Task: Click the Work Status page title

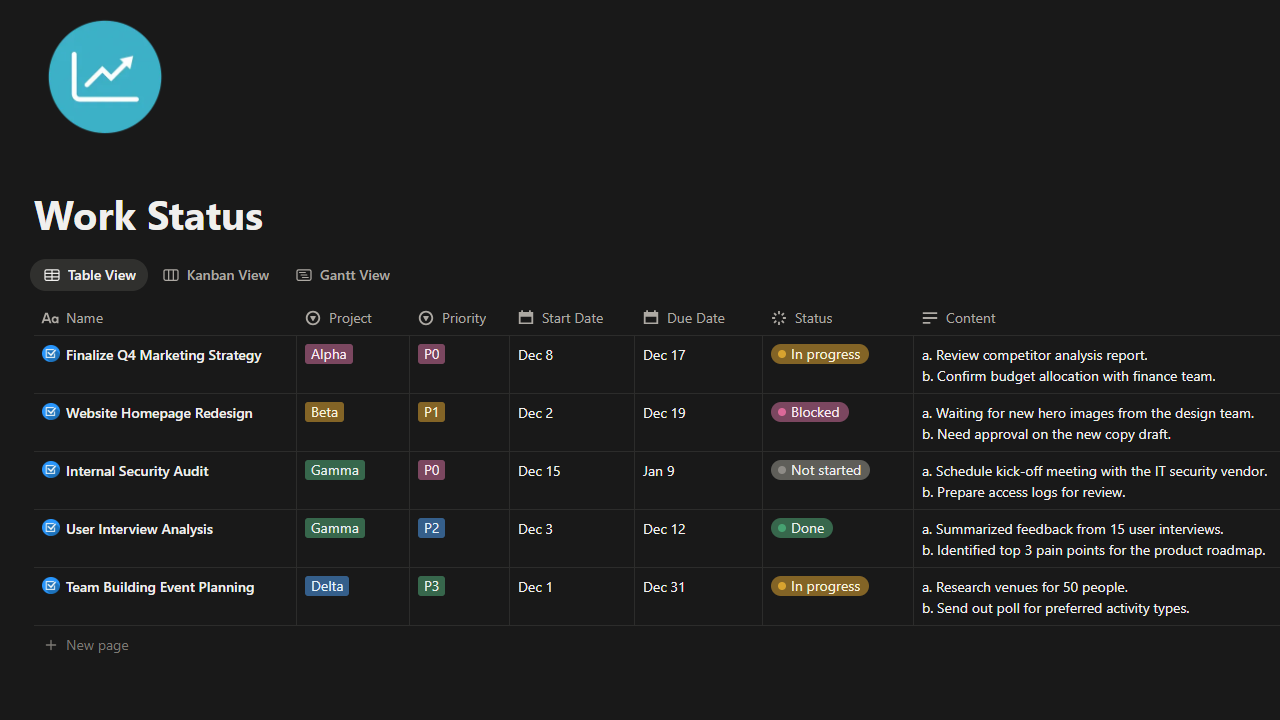Action: point(149,216)
